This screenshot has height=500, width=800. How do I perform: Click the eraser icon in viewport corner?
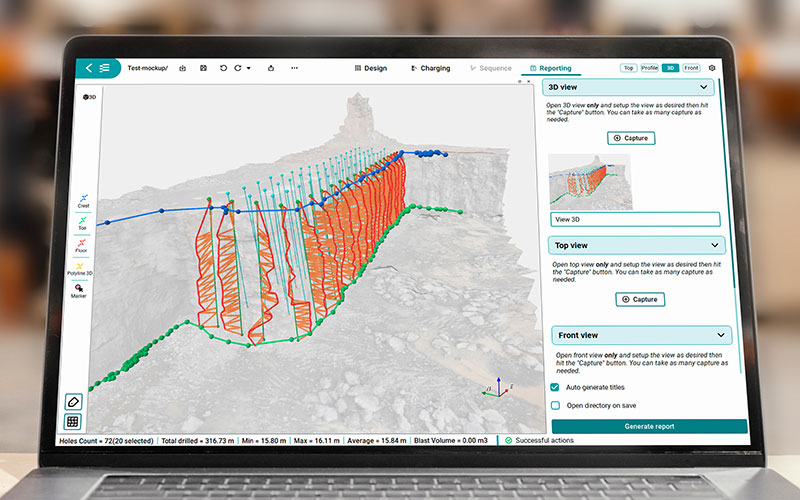[73, 402]
